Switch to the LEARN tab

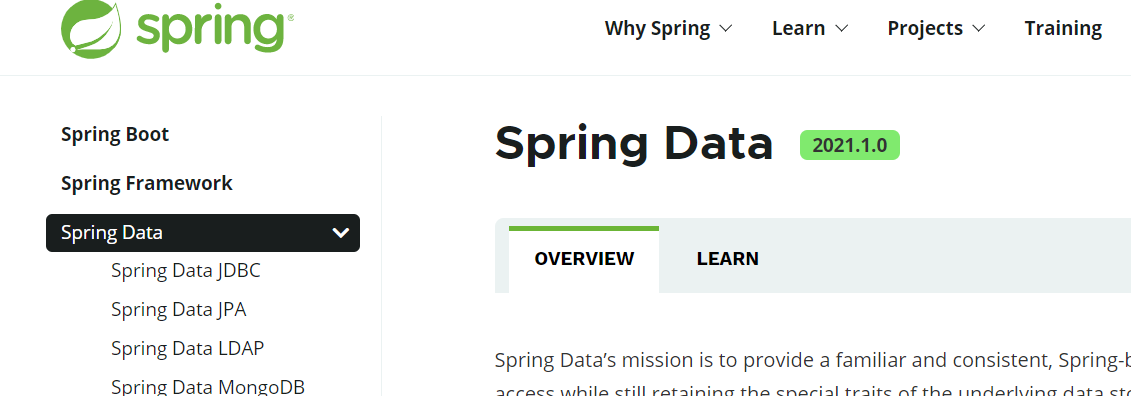(728, 259)
